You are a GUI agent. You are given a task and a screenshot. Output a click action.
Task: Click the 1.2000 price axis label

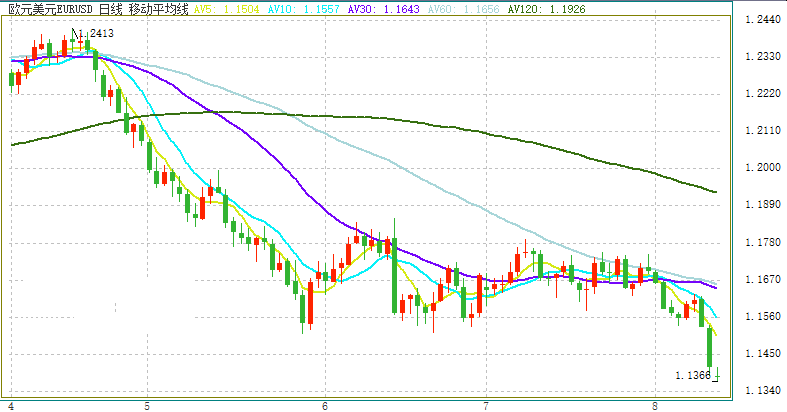758,168
